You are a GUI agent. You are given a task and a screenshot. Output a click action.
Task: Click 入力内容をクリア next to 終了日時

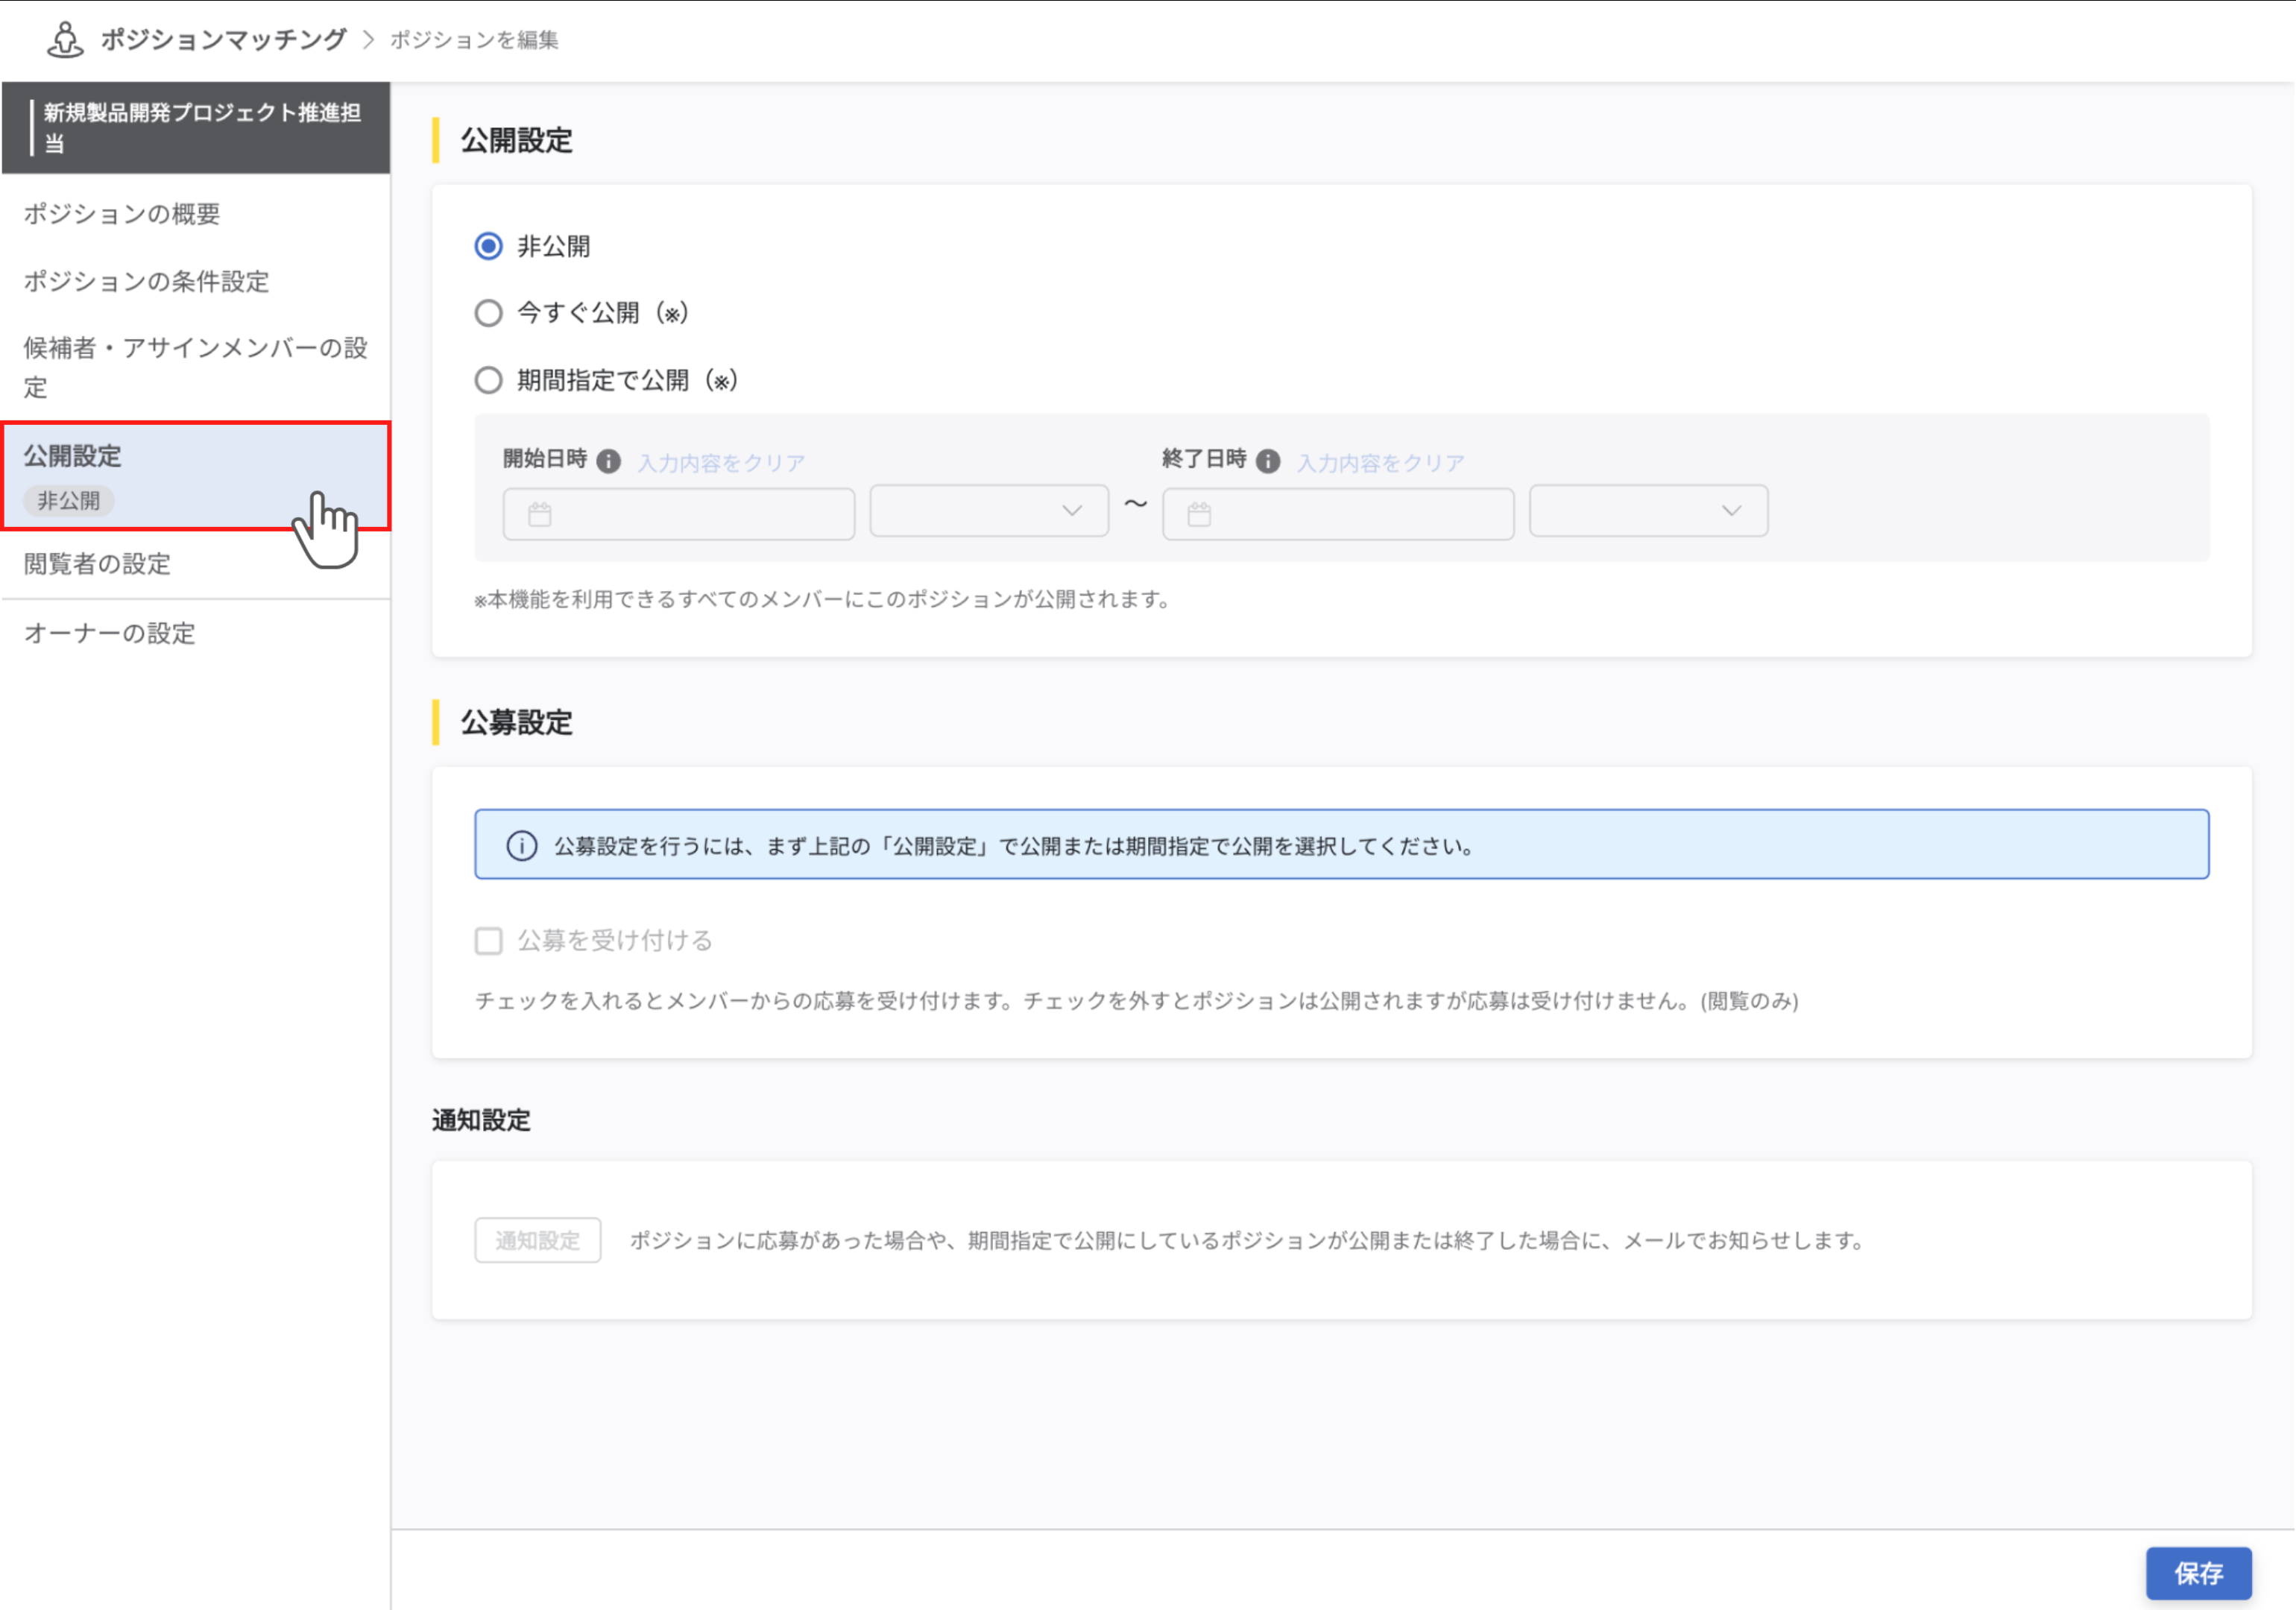(1379, 461)
